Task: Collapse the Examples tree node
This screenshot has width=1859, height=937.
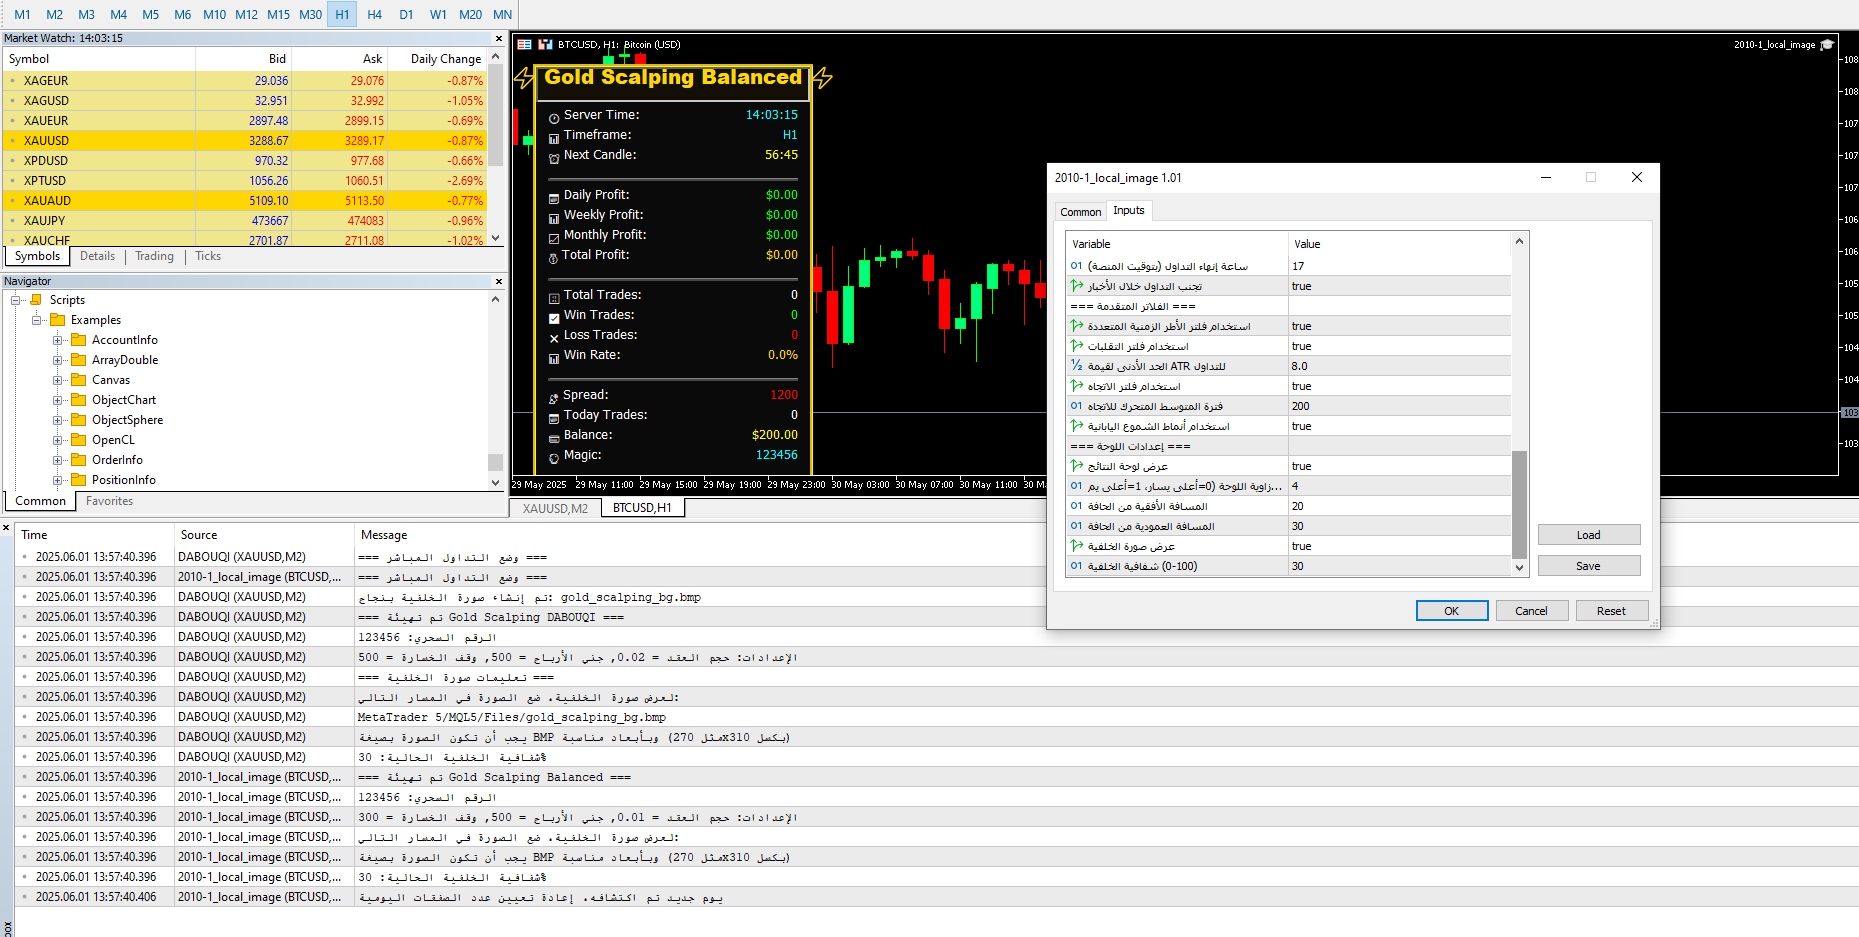Action: [x=37, y=320]
